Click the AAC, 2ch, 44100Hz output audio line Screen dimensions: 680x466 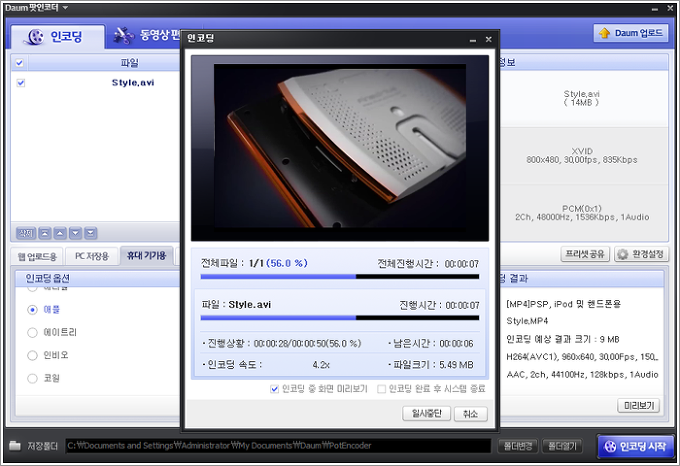[582, 375]
